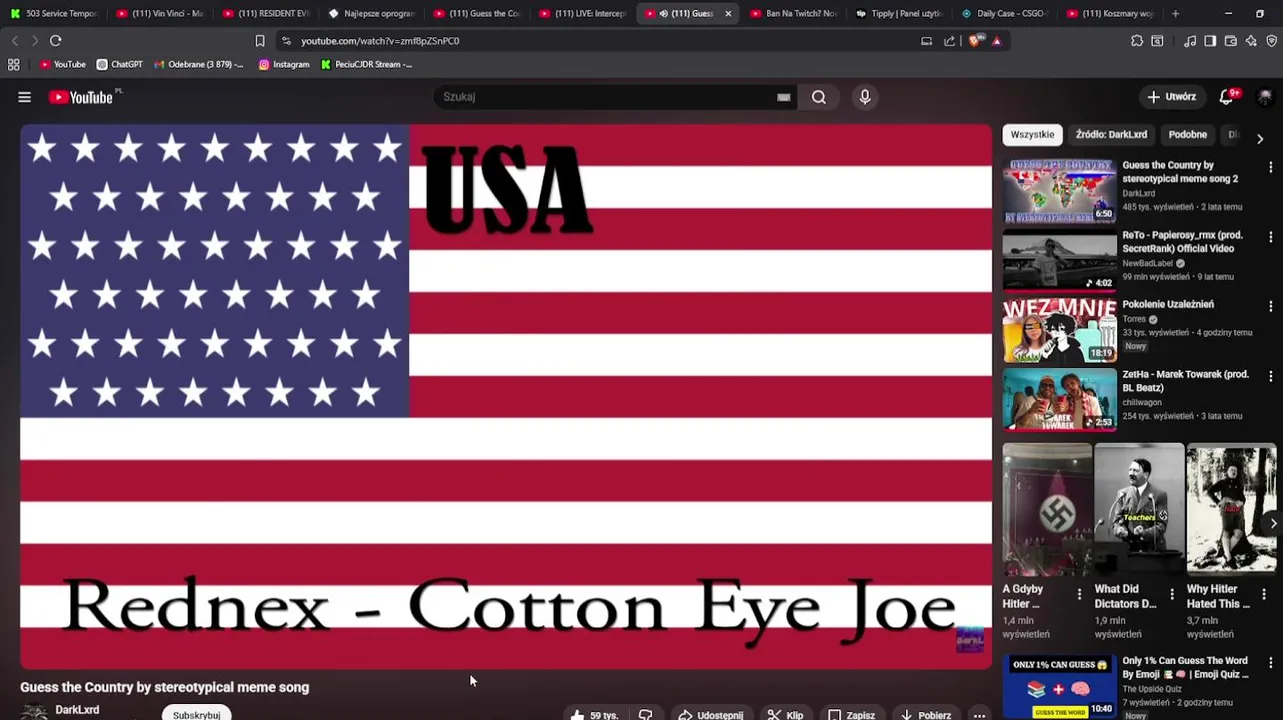Open options for Guess the Country song 2
1283x720 pixels.
[x=1270, y=168]
